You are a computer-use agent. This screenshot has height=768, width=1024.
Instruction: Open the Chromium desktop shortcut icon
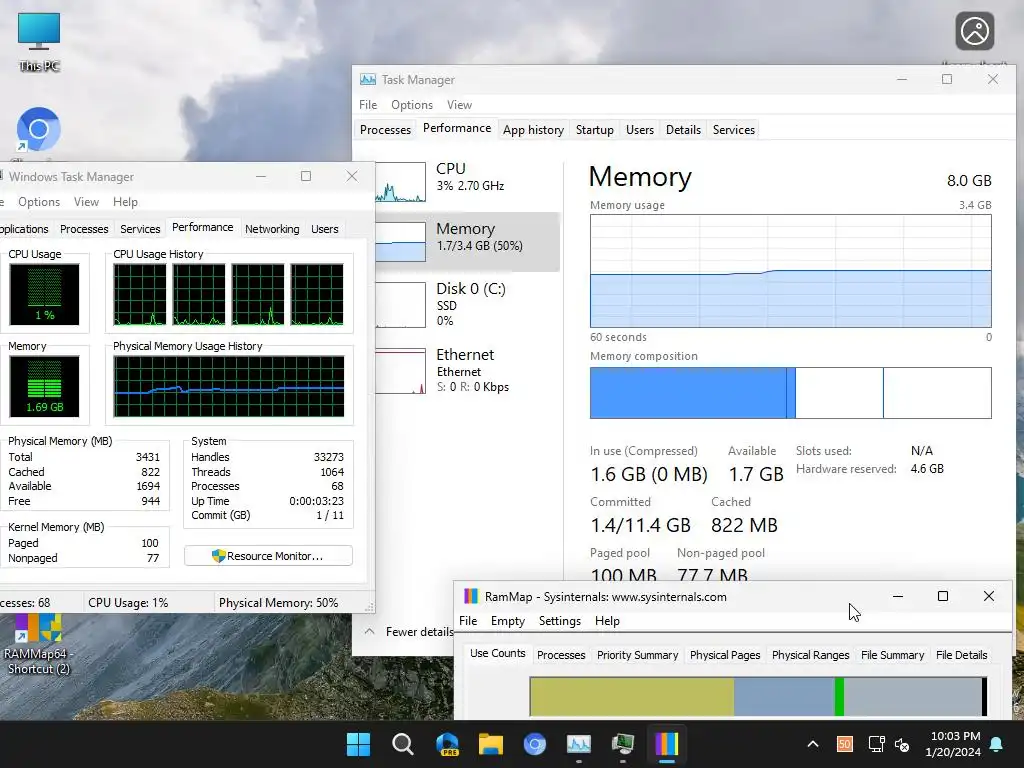pyautogui.click(x=39, y=130)
